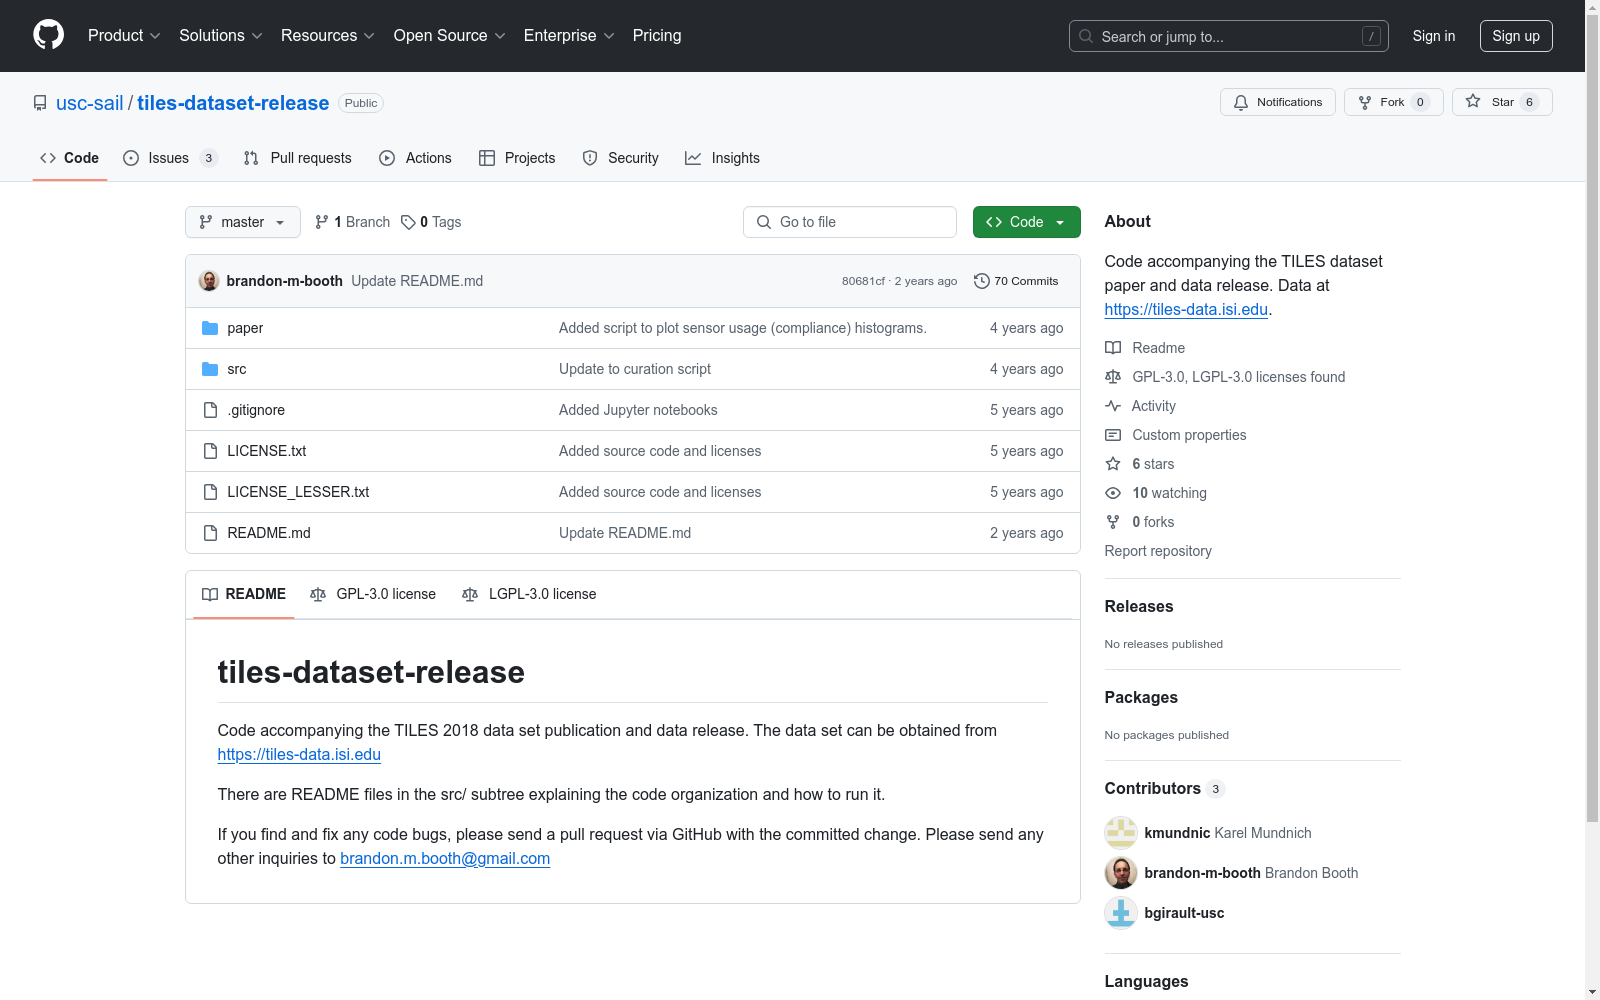The height and width of the screenshot is (1000, 1600).
Task: Click the .gitignore file icon
Action: [210, 410]
